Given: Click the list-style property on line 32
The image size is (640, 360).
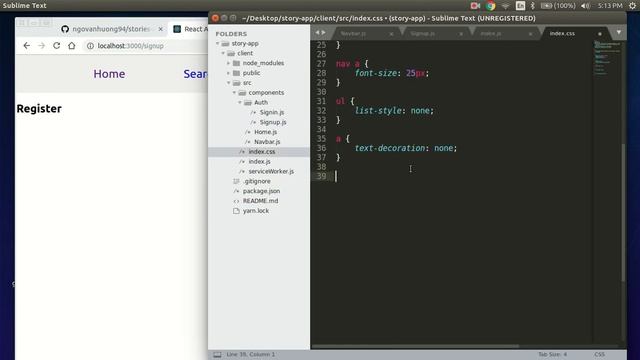Looking at the screenshot, I should pyautogui.click(x=378, y=111).
